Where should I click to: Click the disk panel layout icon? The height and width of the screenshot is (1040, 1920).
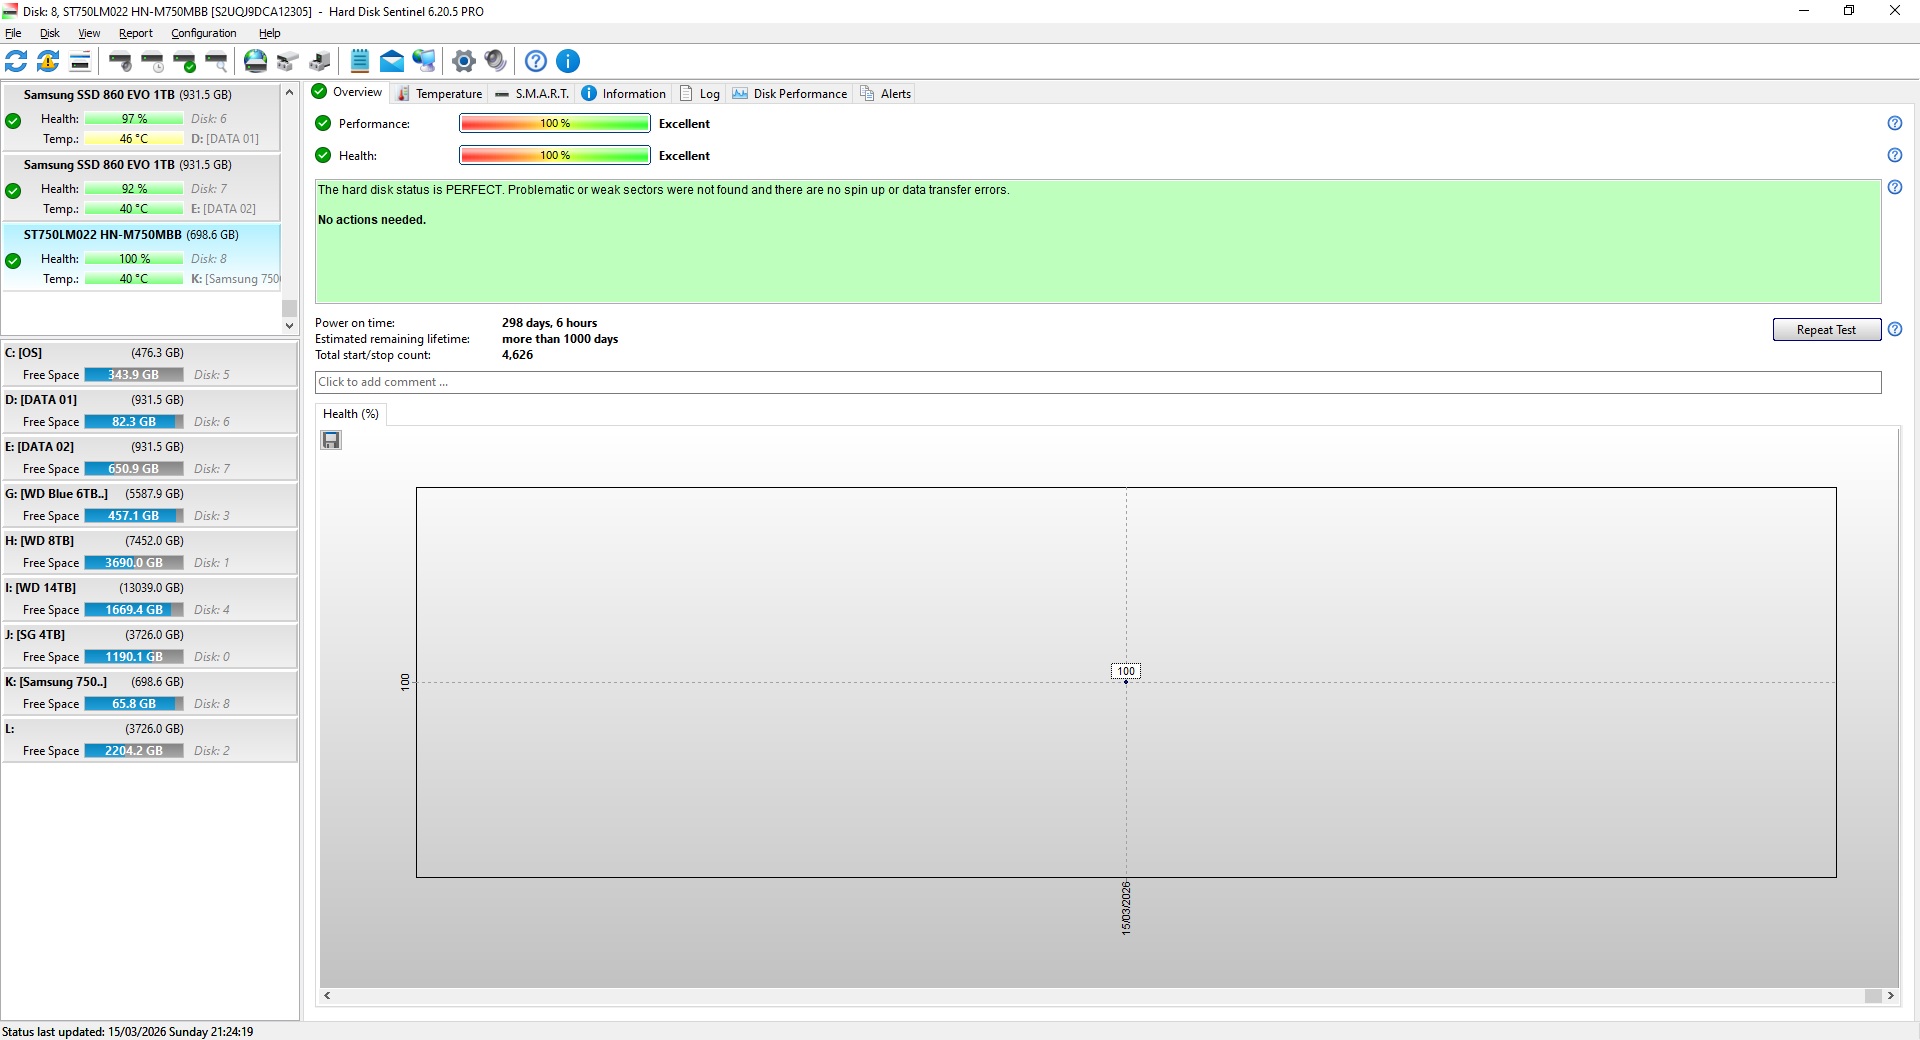click(x=80, y=61)
